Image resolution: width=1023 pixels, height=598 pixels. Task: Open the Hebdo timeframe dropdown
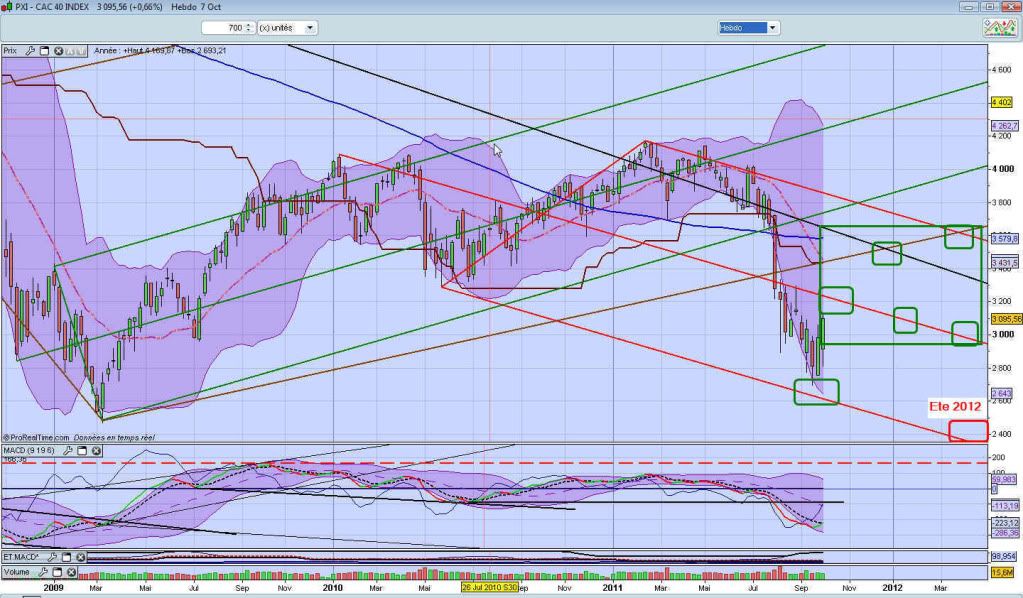coord(771,28)
